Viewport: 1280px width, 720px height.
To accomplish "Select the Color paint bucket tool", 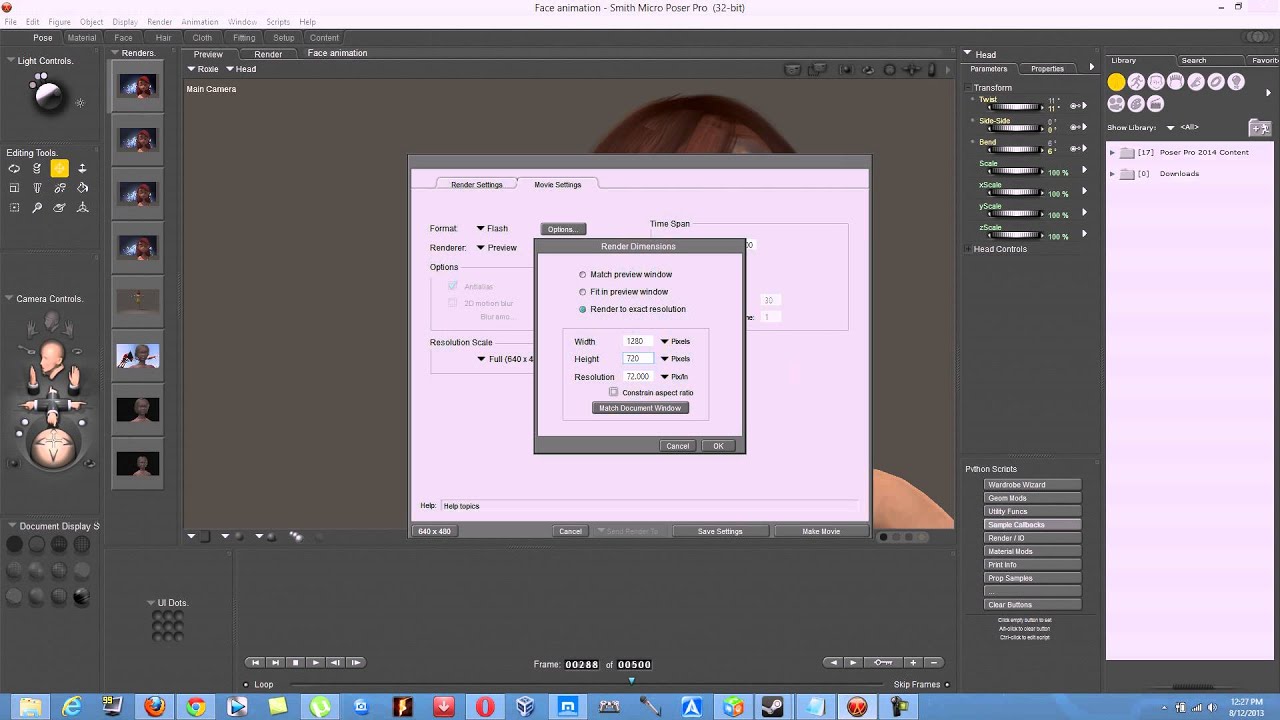I will (83, 188).
